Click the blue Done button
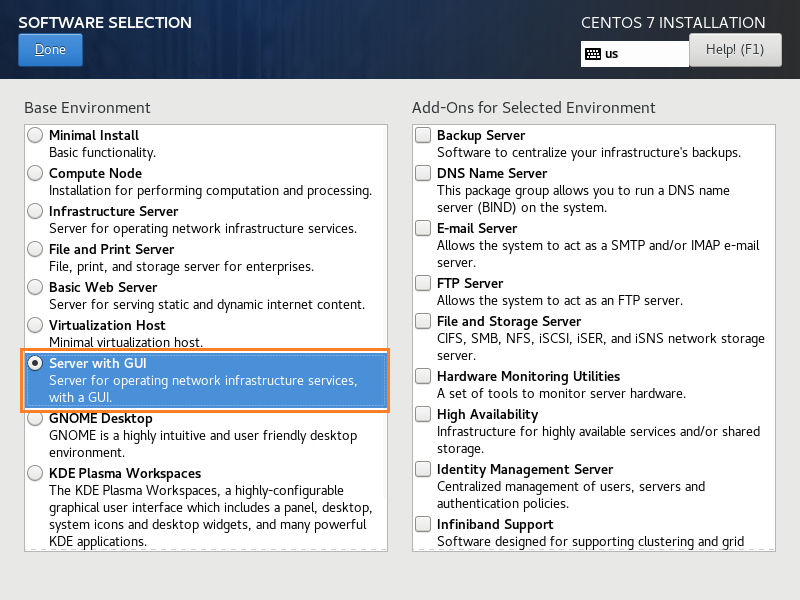800x600 pixels. coord(50,49)
